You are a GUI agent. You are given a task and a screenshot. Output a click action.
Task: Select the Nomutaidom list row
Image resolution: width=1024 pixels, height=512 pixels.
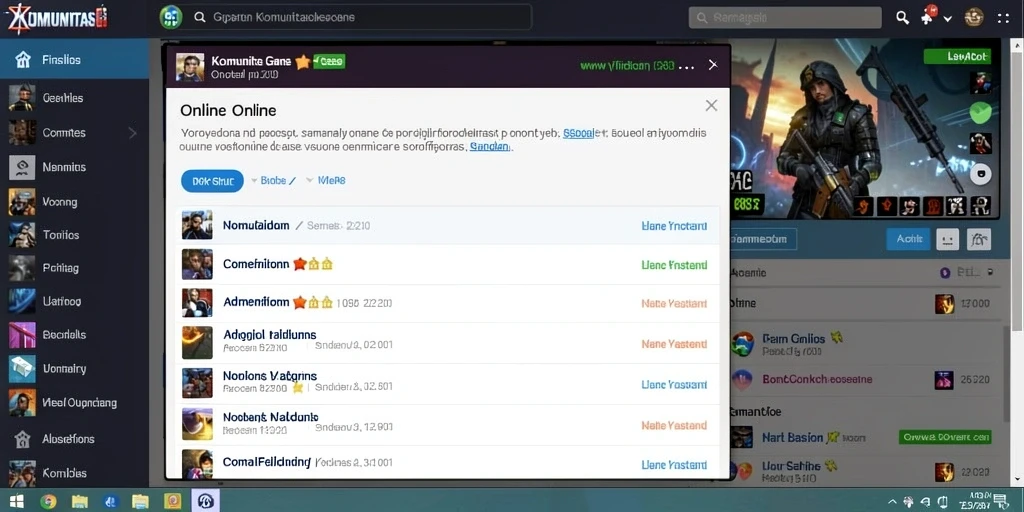tap(448, 225)
